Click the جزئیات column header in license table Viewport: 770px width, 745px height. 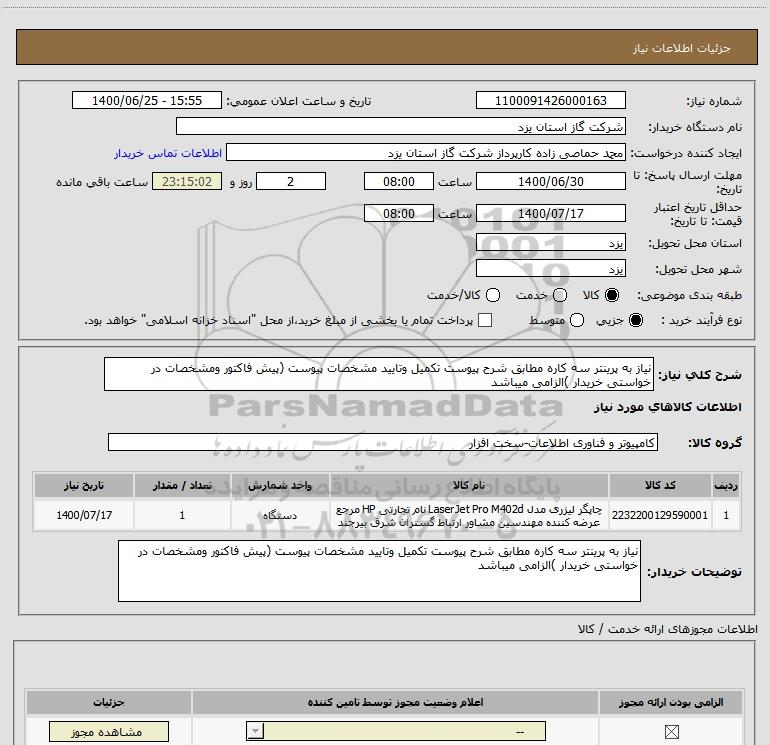(x=109, y=702)
